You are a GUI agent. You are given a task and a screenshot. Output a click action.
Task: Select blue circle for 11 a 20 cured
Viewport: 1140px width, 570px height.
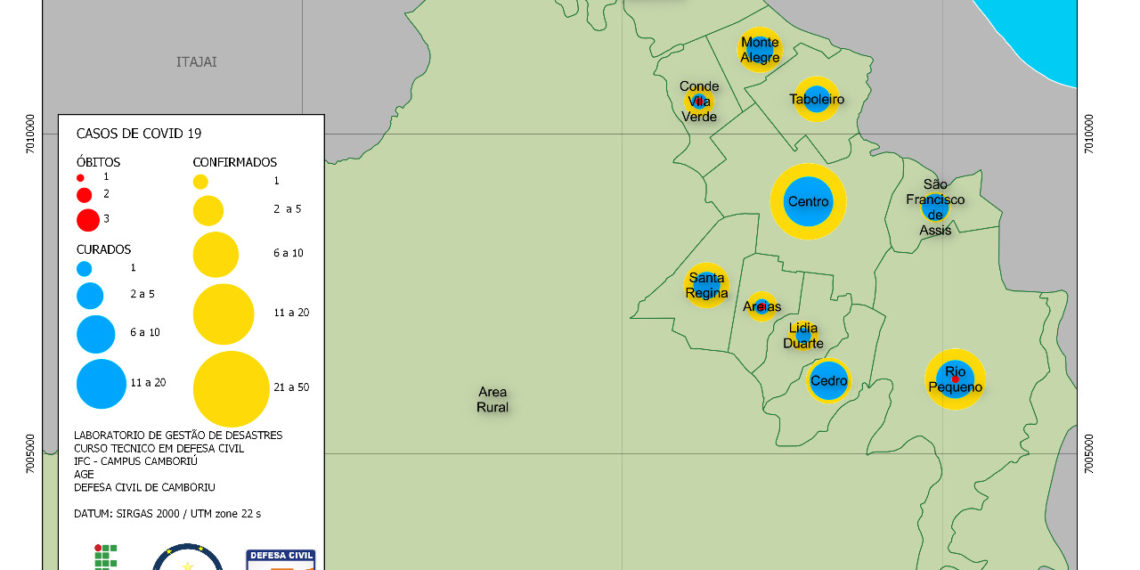coord(101,384)
